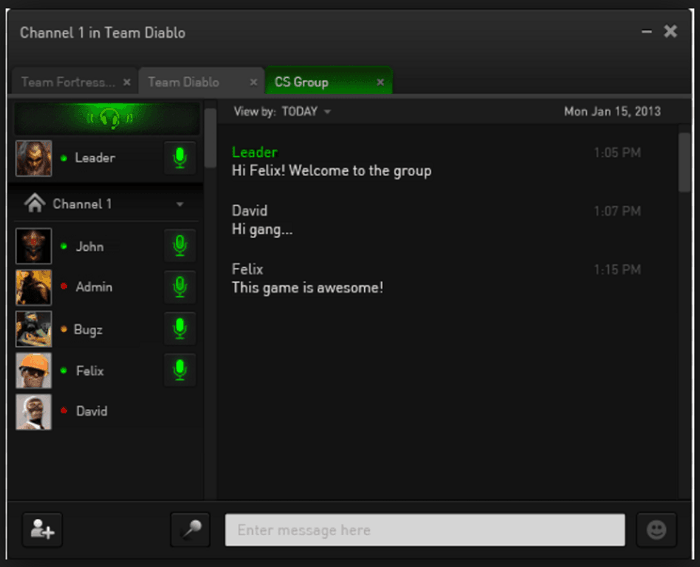Click the message 'This game is awesome!'
700x567 pixels.
coord(308,288)
